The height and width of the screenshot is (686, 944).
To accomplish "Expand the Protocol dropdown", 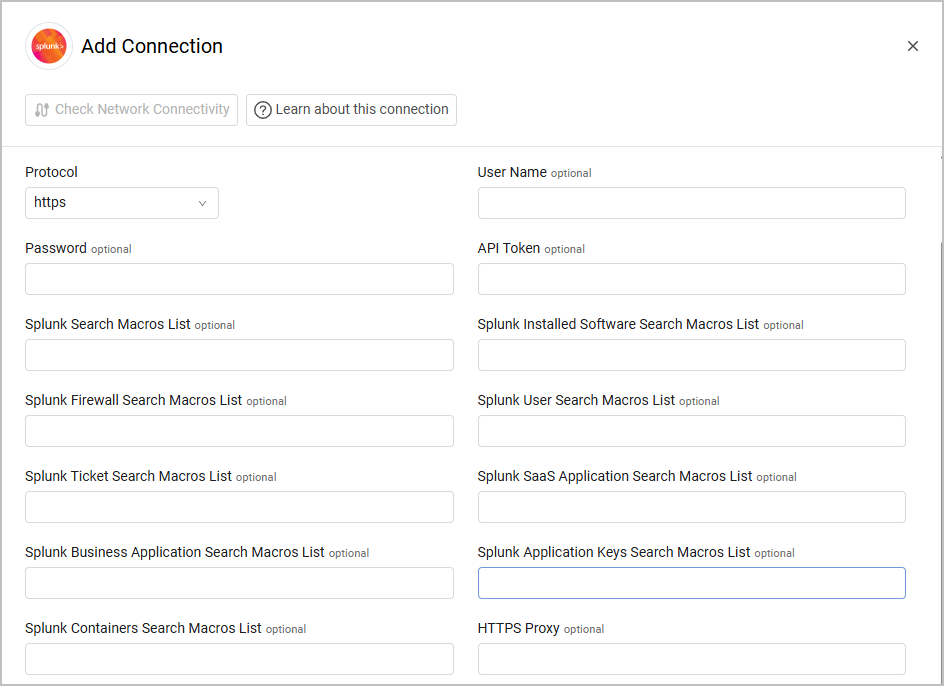I will pos(122,203).
